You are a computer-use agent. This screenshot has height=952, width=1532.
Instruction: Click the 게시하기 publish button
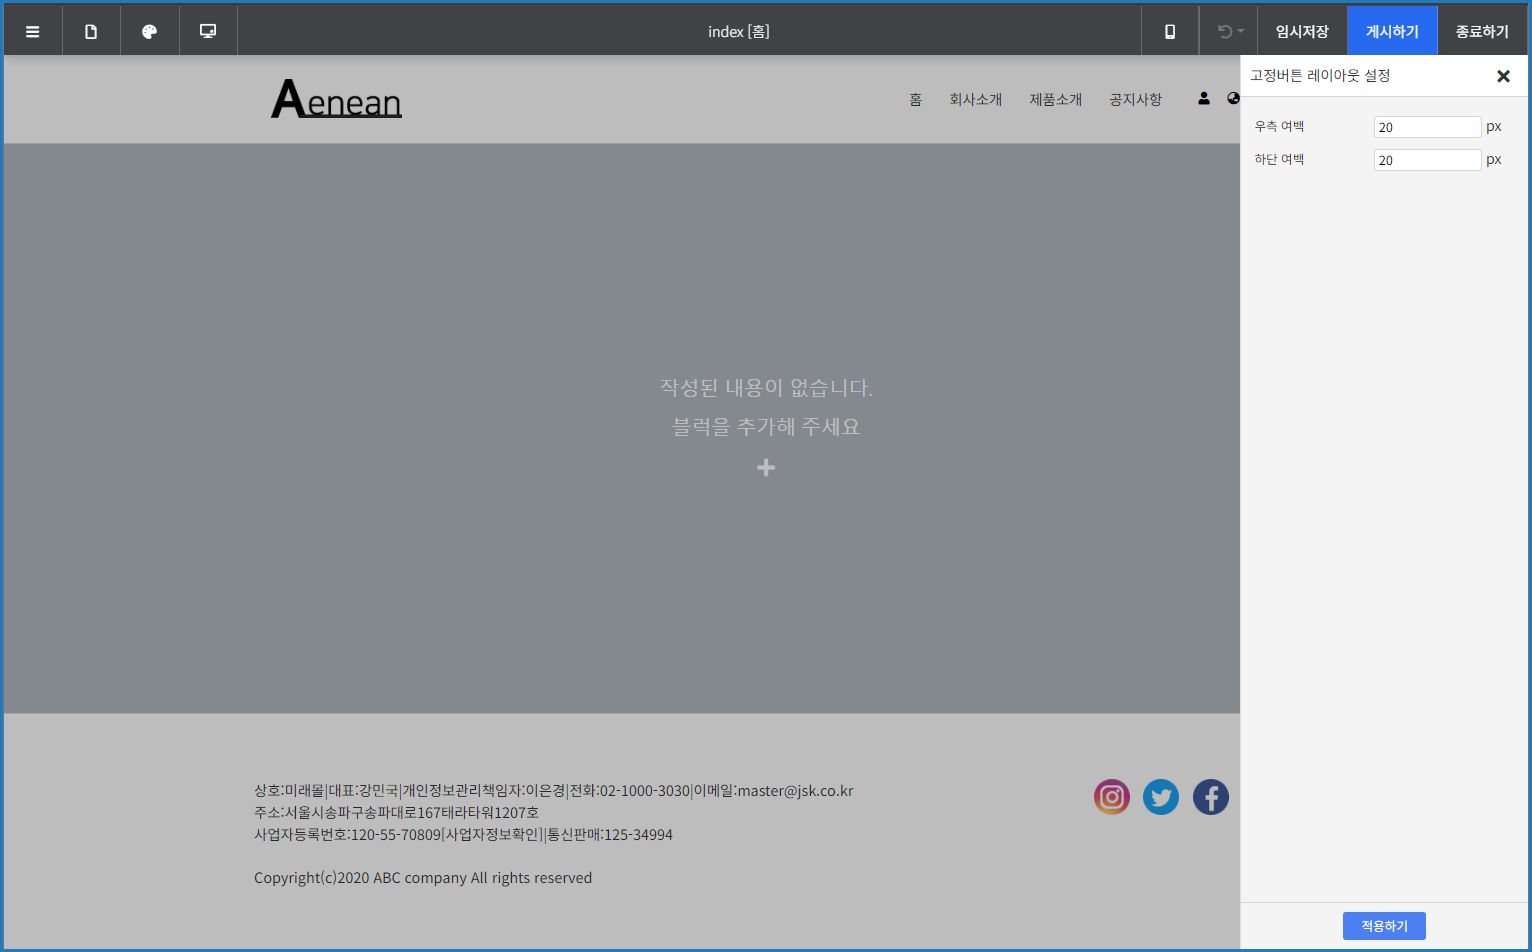pyautogui.click(x=1392, y=32)
